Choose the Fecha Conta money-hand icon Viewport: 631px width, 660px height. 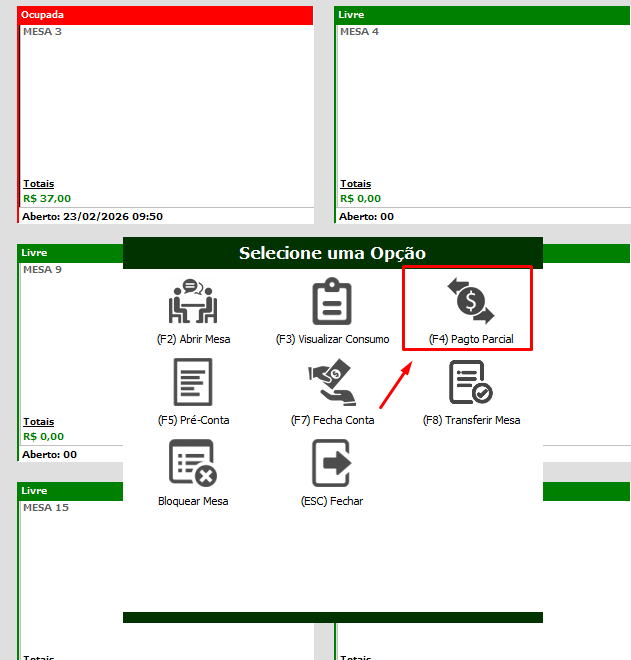(x=332, y=382)
